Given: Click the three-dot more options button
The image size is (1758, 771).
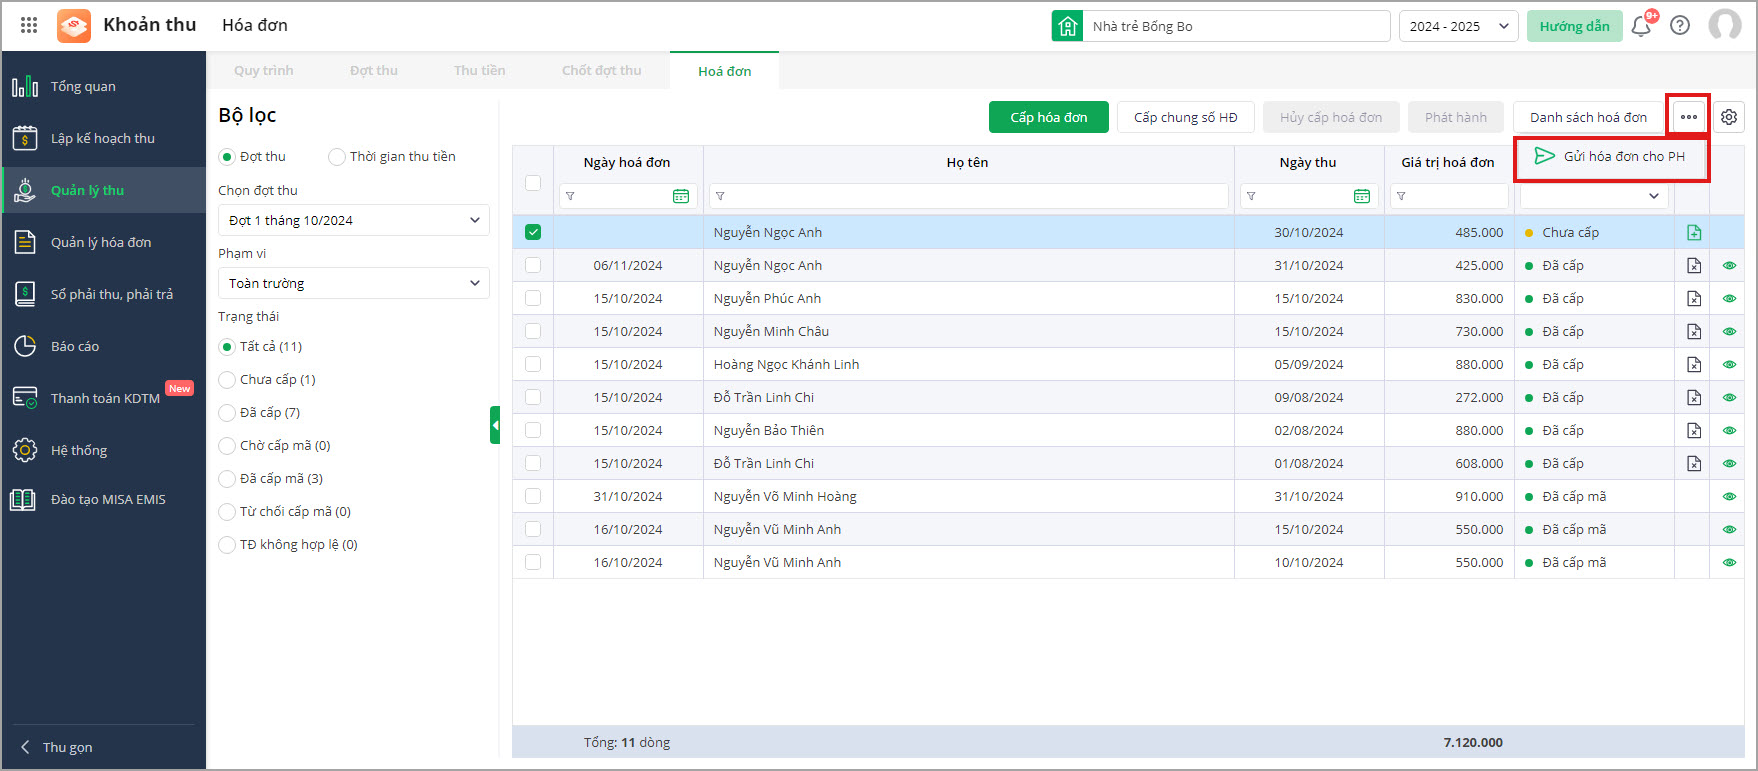Looking at the screenshot, I should pyautogui.click(x=1689, y=117).
